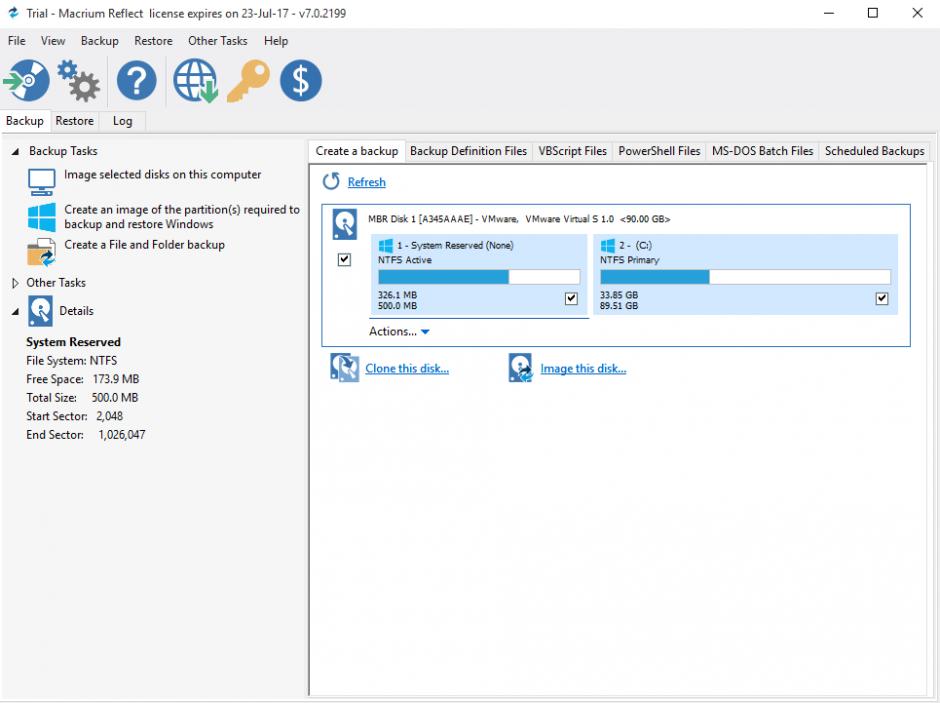This screenshot has width=940, height=703.
Task: Collapse the Details section arrow
Action: [15, 312]
